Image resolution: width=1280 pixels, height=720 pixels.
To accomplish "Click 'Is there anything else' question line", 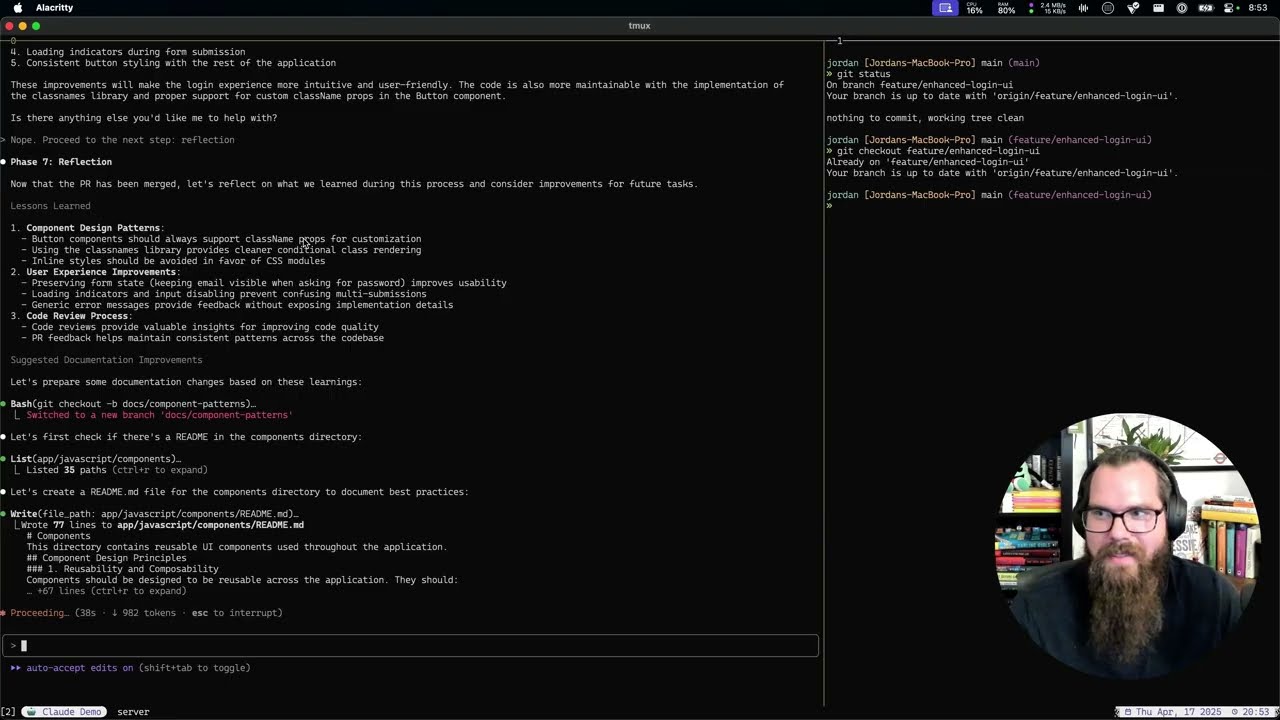I will [x=144, y=118].
